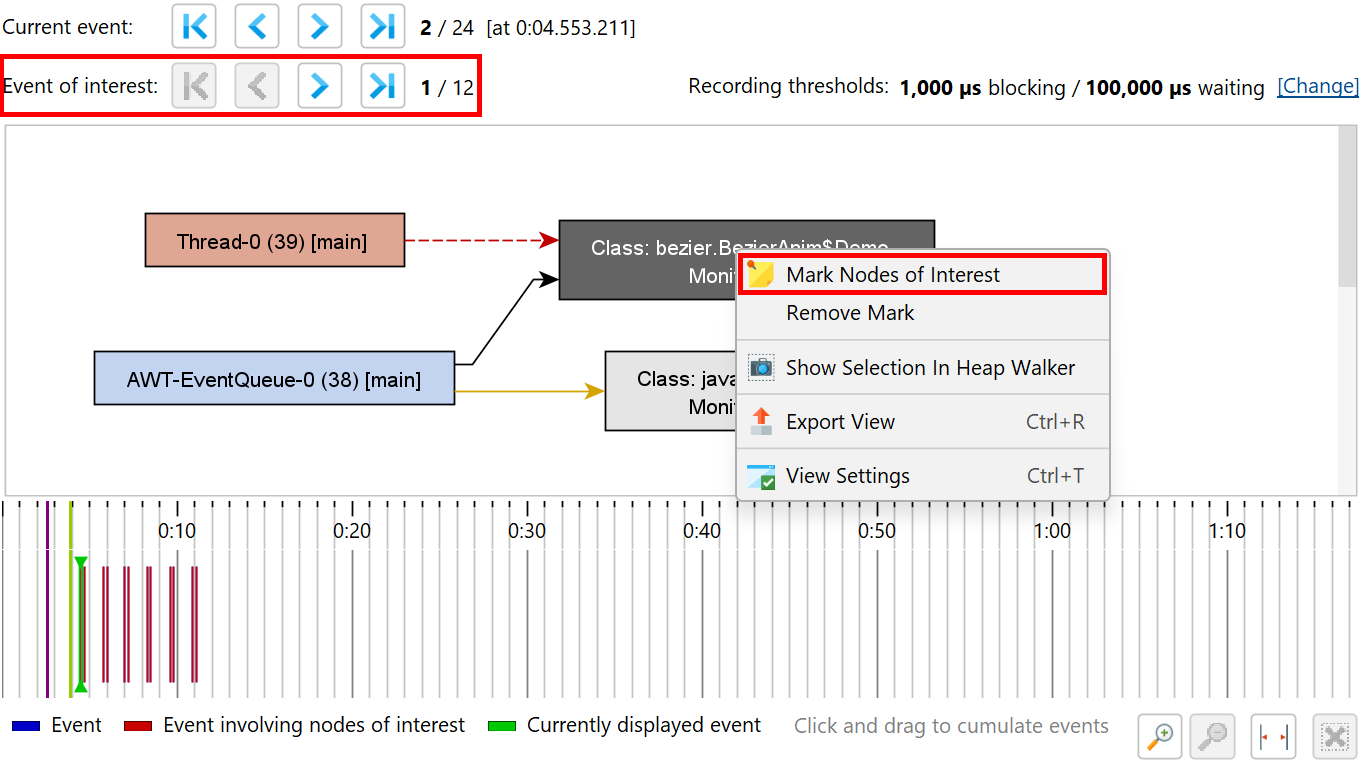Click the green displayed event legend swatch
1360x763 pixels.
pos(502,726)
